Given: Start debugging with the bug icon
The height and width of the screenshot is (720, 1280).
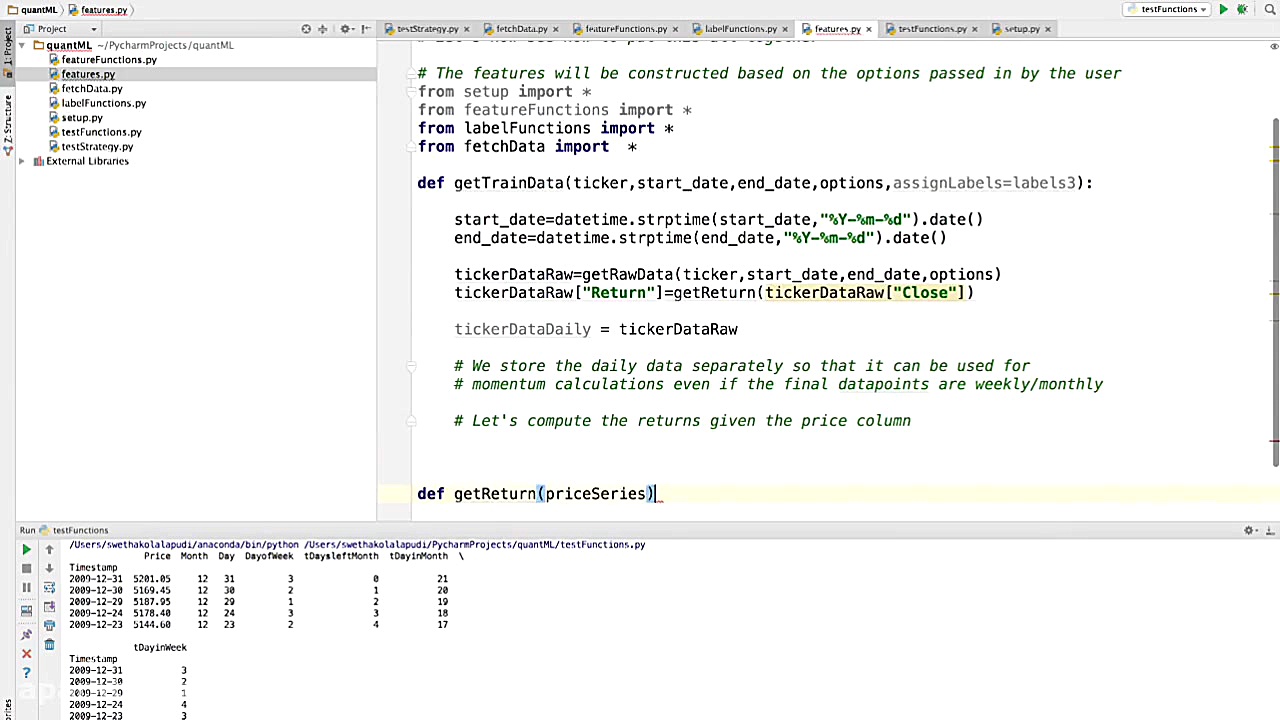Looking at the screenshot, I should [x=1242, y=9].
